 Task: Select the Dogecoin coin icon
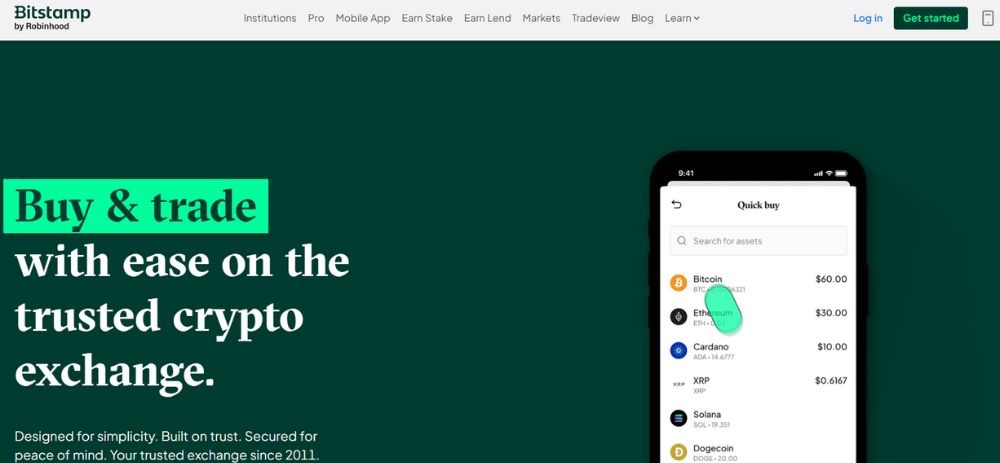679,452
